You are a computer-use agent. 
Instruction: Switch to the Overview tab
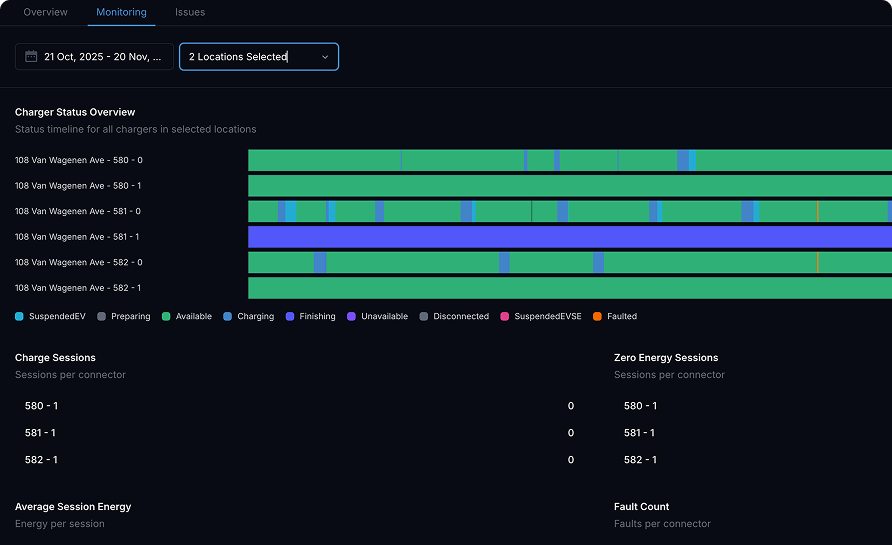point(45,12)
